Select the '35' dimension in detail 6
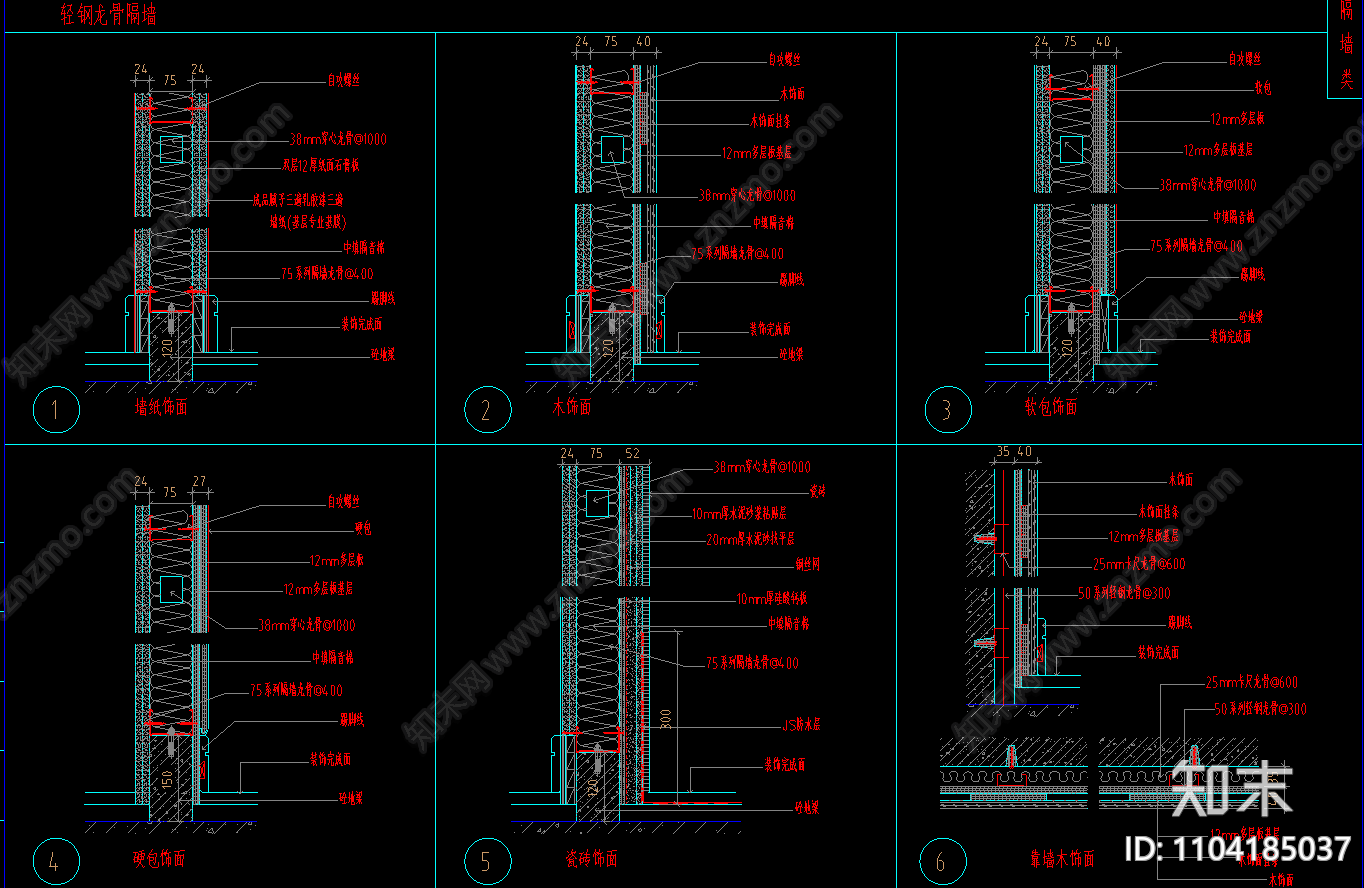The height and width of the screenshot is (888, 1364). tap(1002, 453)
